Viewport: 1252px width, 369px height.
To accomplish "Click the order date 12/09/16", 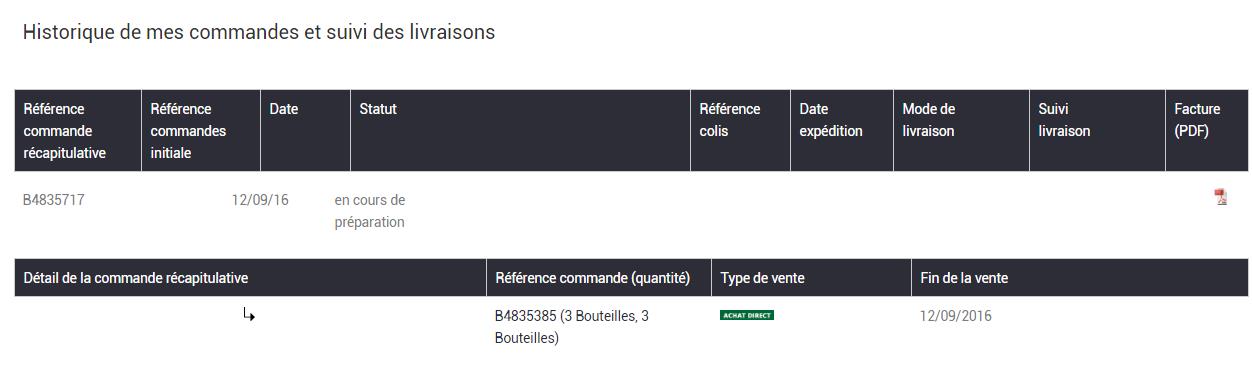I will tap(260, 200).
